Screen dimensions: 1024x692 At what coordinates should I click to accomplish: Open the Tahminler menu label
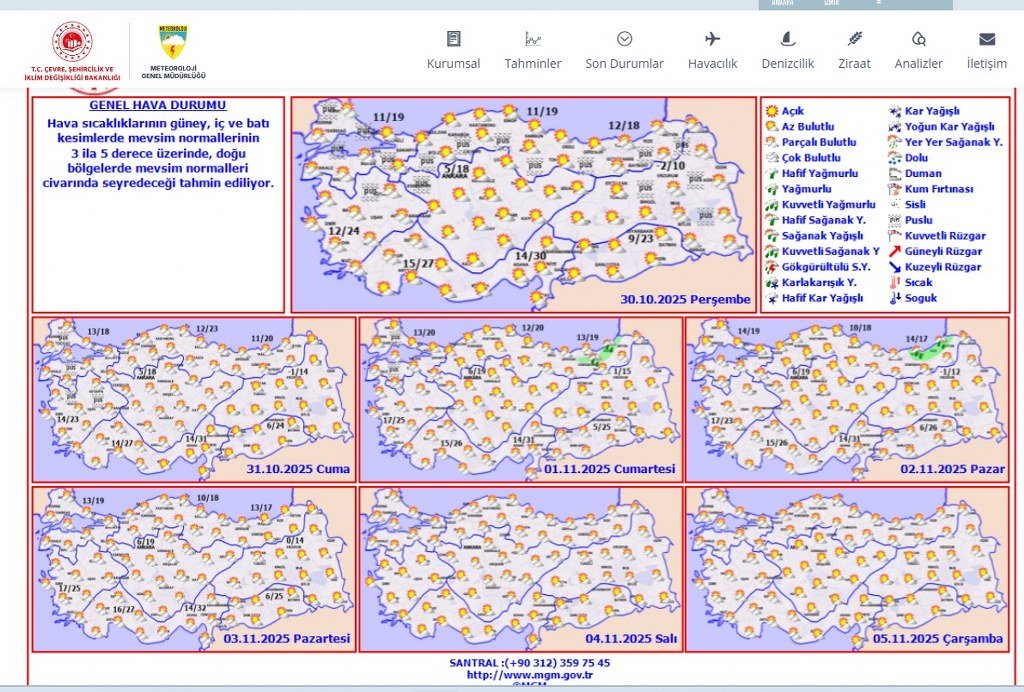tap(533, 64)
